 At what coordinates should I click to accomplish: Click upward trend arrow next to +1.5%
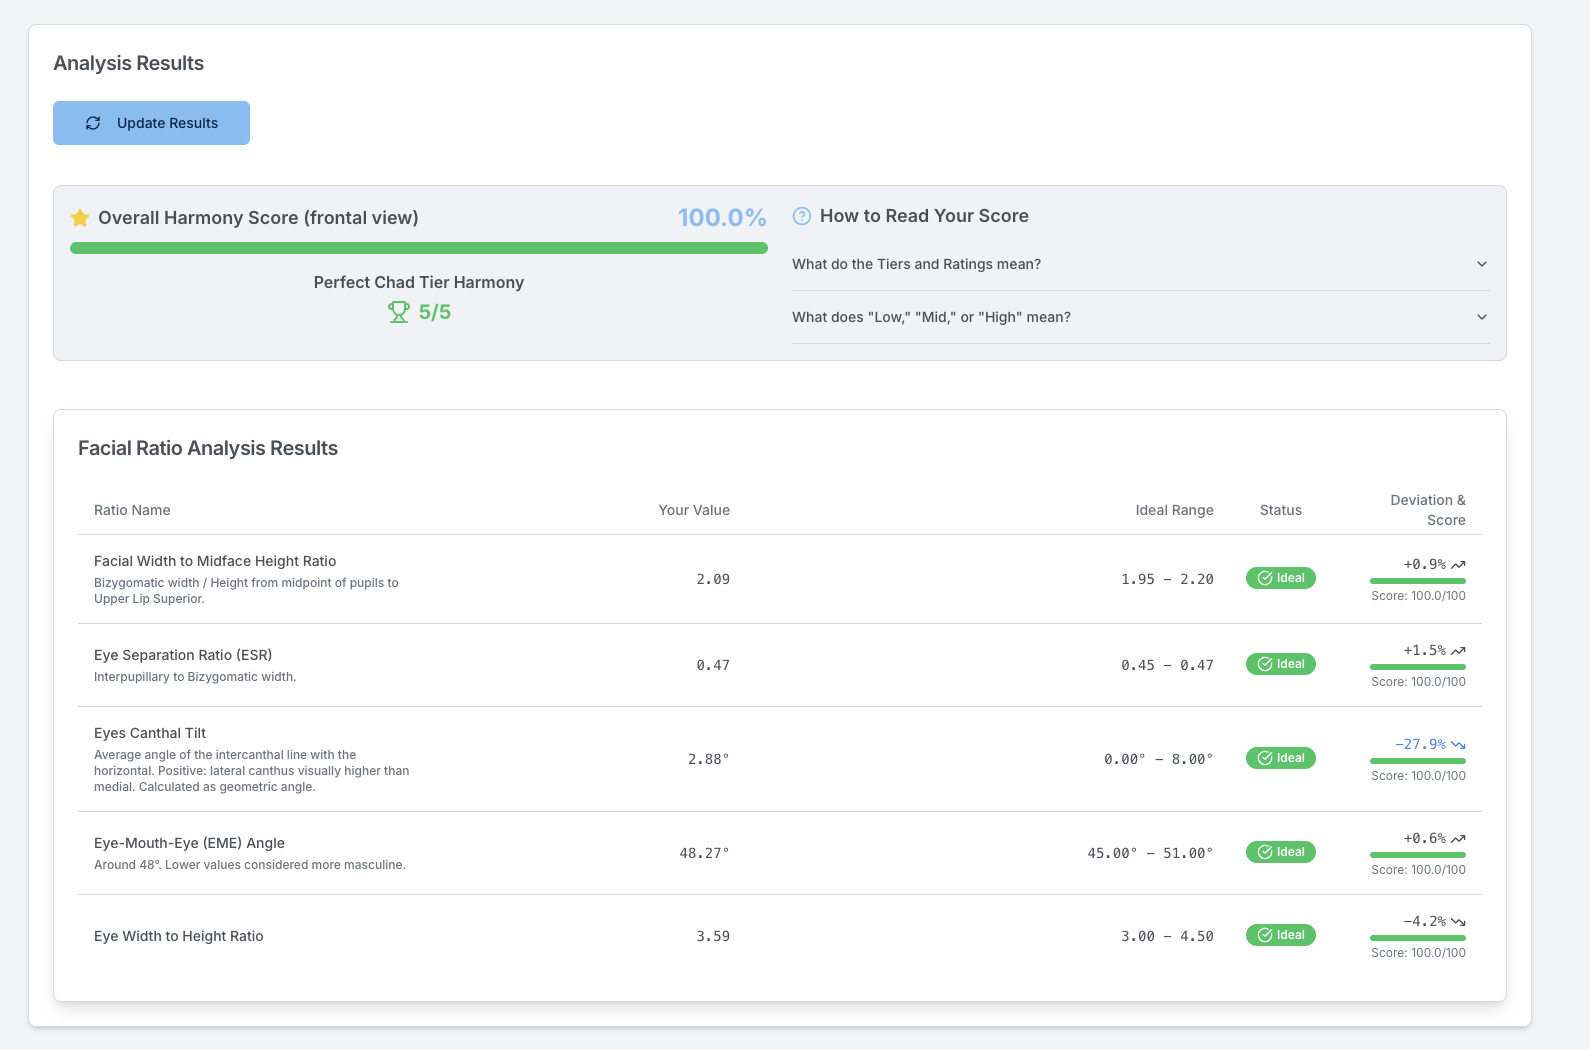(1458, 651)
